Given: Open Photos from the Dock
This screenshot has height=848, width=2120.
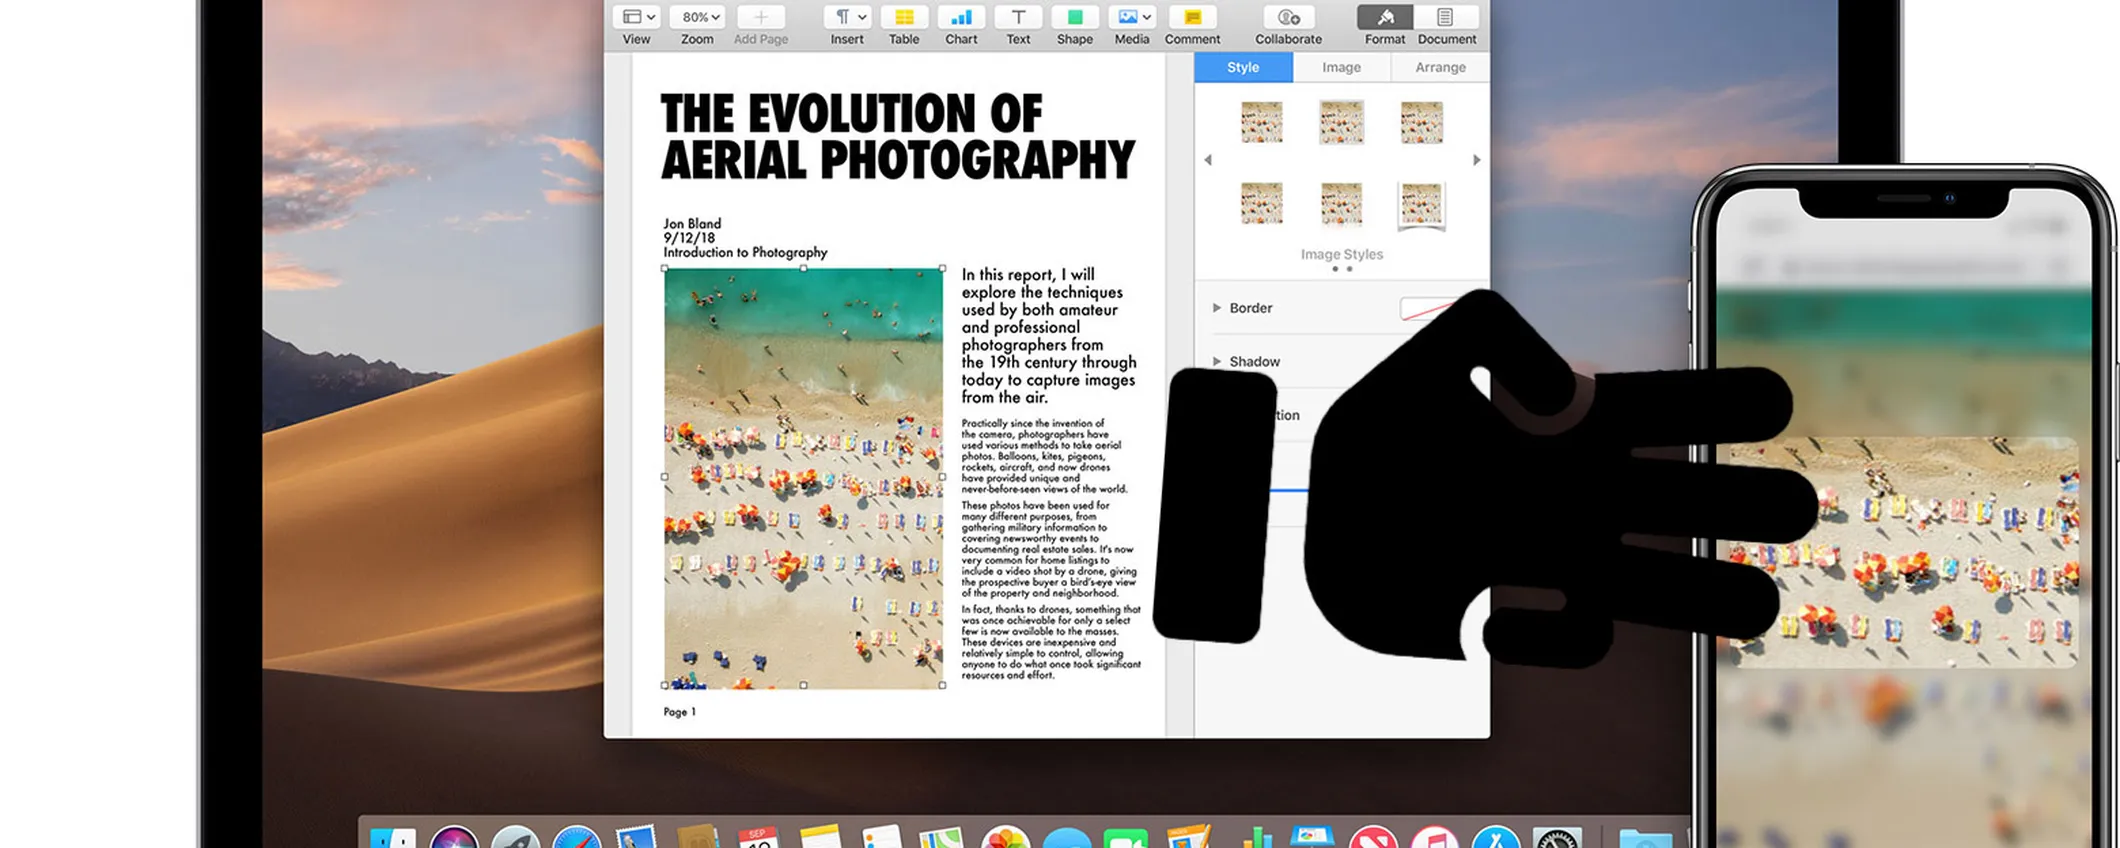Looking at the screenshot, I should [1005, 838].
